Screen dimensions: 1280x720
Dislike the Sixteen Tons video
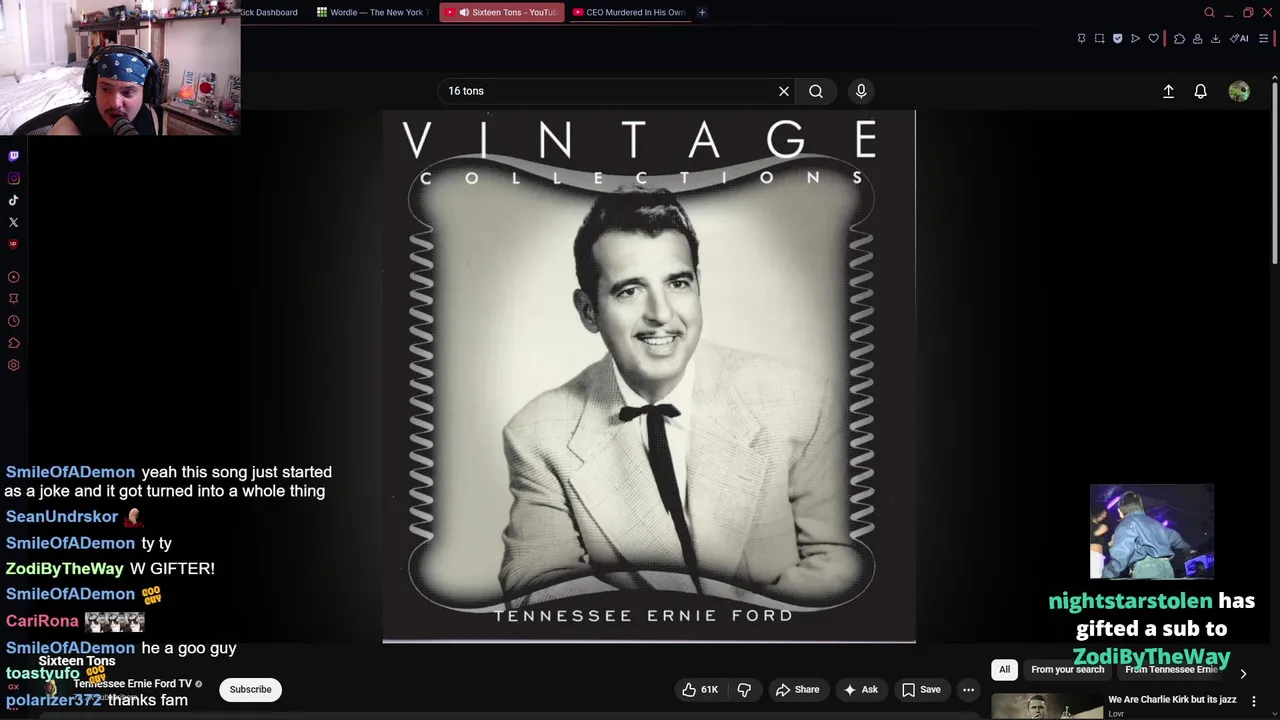744,689
